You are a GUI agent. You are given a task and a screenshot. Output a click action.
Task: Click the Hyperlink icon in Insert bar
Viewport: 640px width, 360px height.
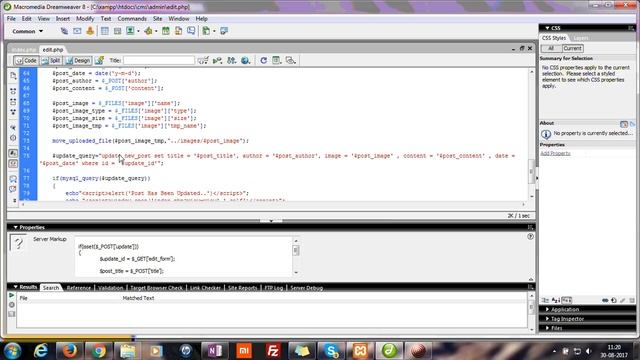(x=64, y=31)
